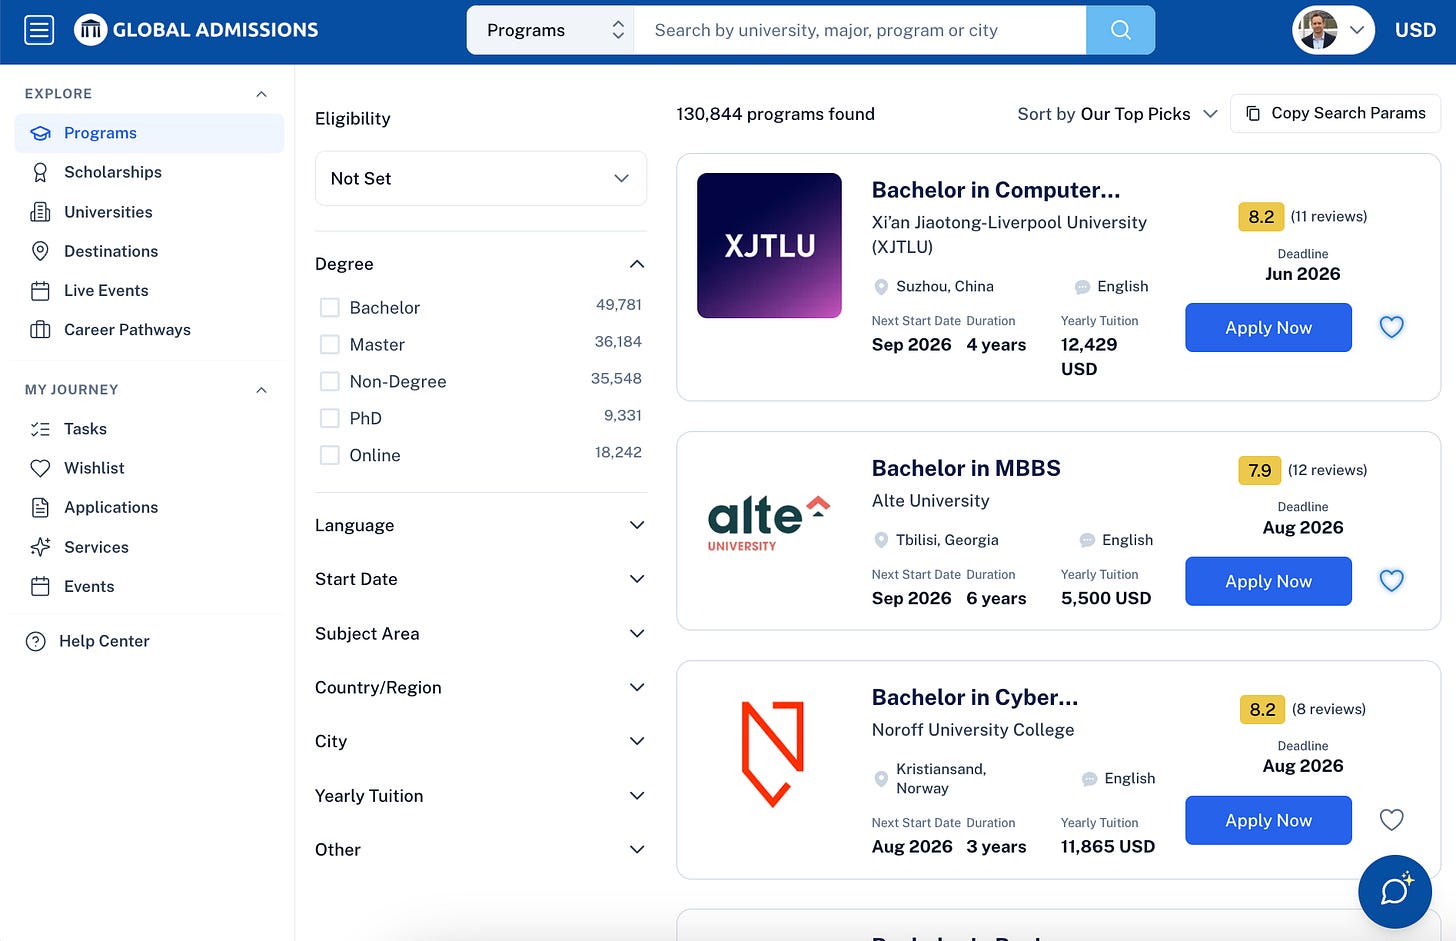Image resolution: width=1456 pixels, height=941 pixels.
Task: Check the PhD degree checkbox
Action: coord(329,418)
